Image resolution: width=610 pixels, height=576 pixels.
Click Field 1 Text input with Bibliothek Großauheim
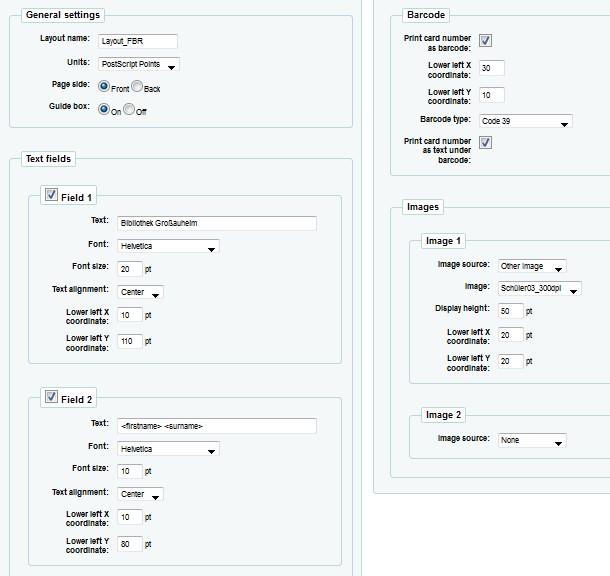(x=216, y=223)
